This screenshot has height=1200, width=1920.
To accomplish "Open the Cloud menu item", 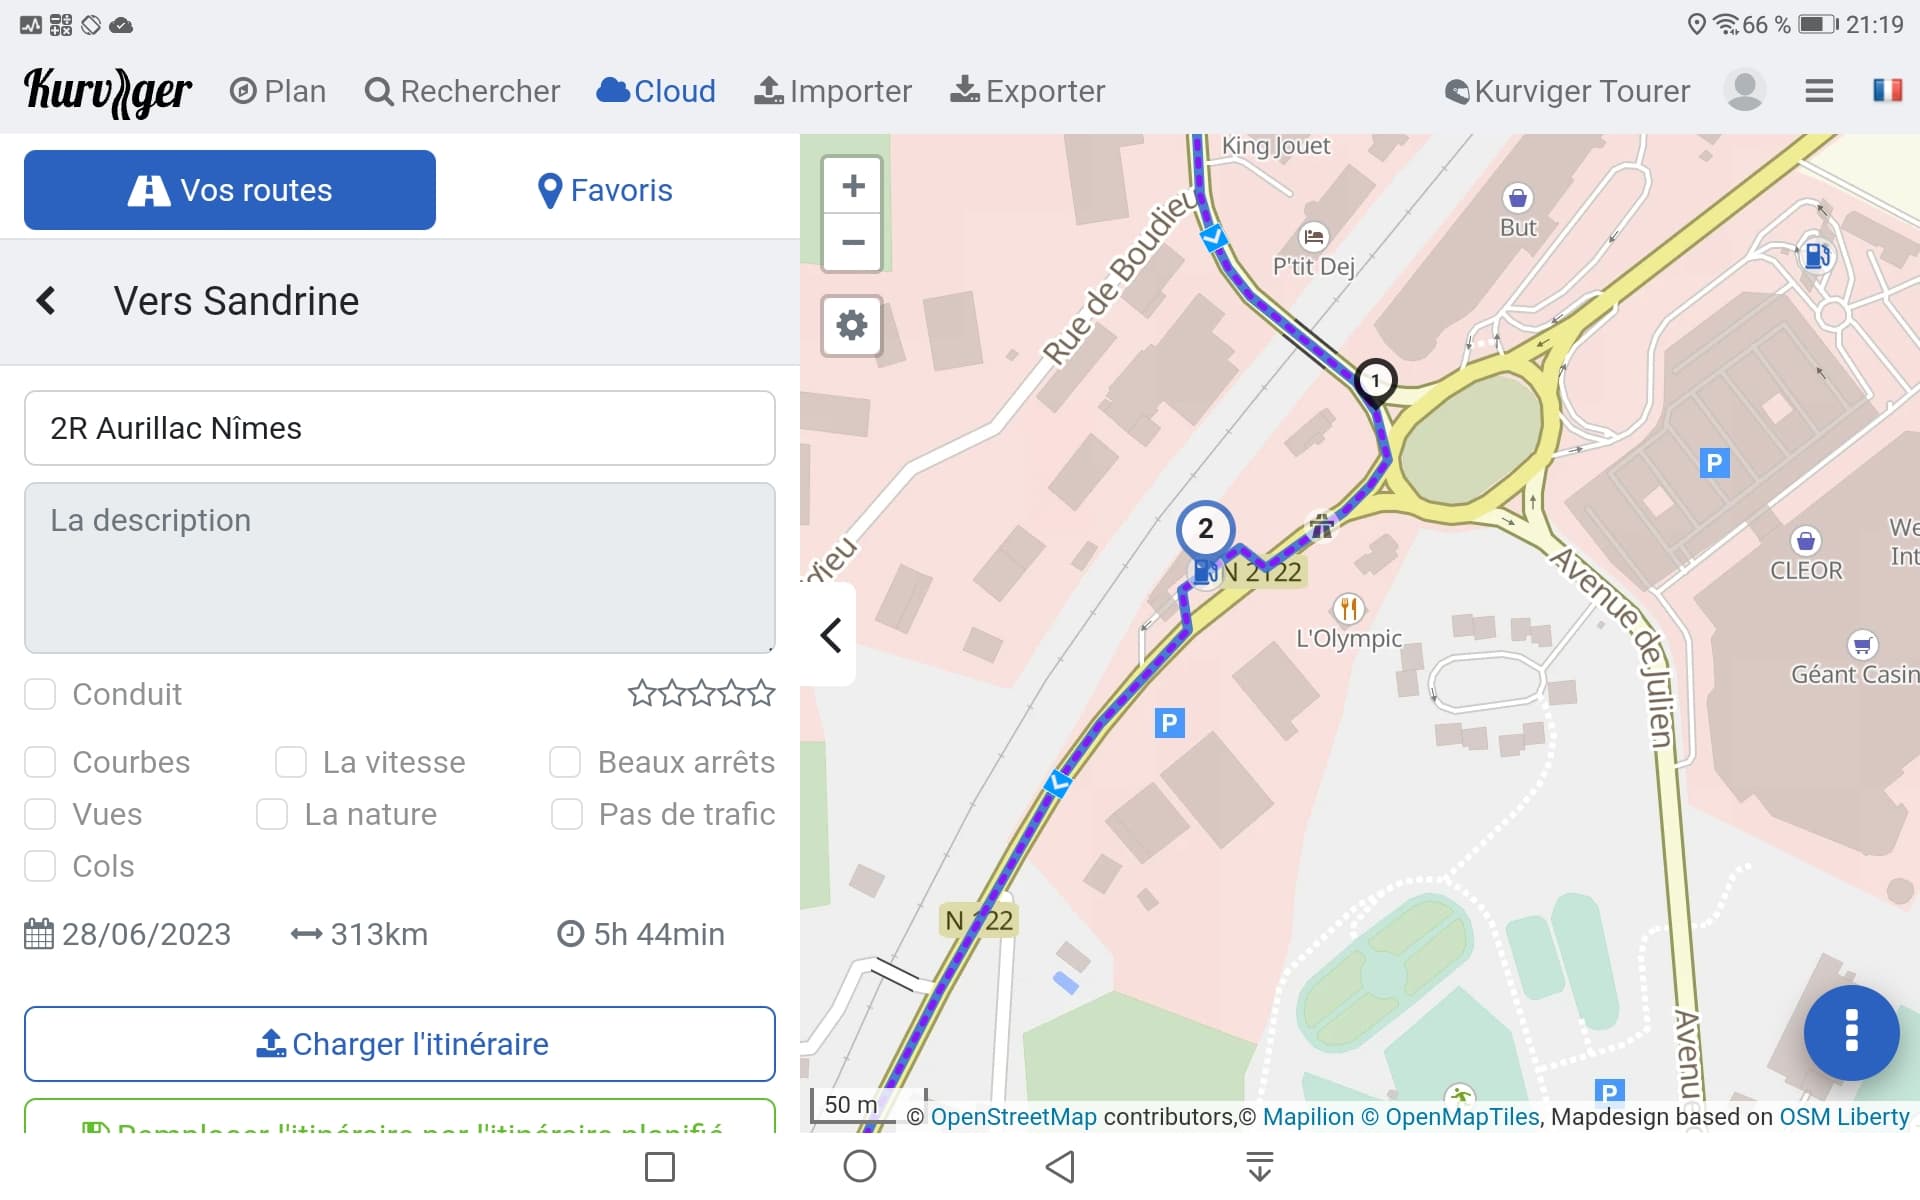I will pyautogui.click(x=656, y=91).
